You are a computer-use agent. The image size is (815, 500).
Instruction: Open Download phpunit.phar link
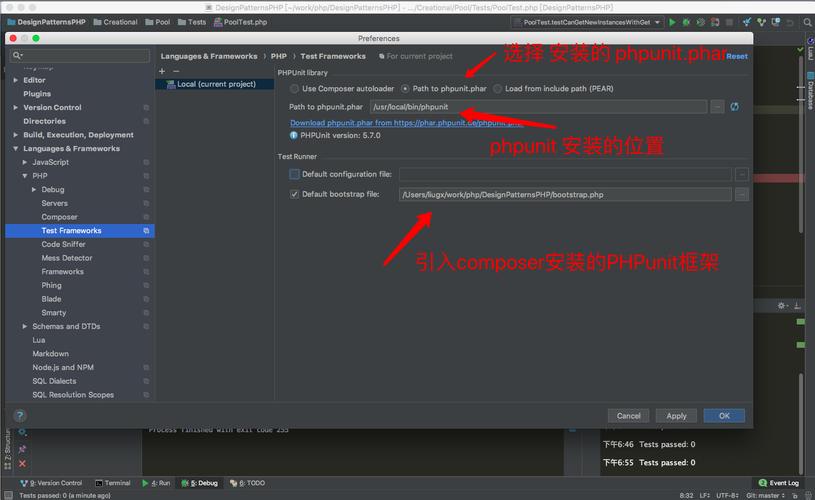(x=406, y=123)
